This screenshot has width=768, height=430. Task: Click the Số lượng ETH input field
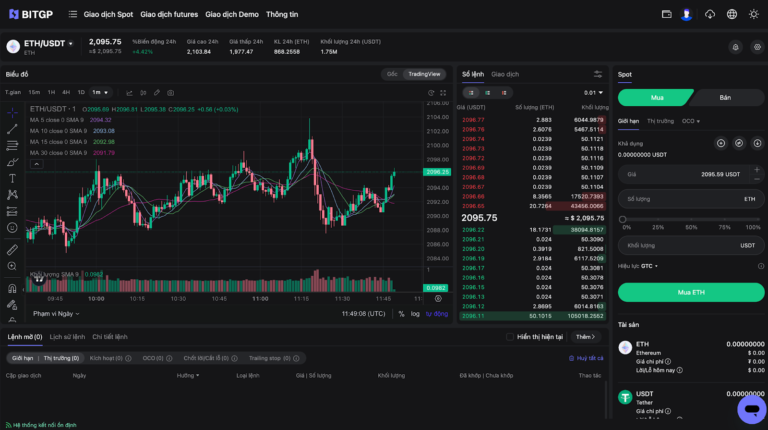691,199
